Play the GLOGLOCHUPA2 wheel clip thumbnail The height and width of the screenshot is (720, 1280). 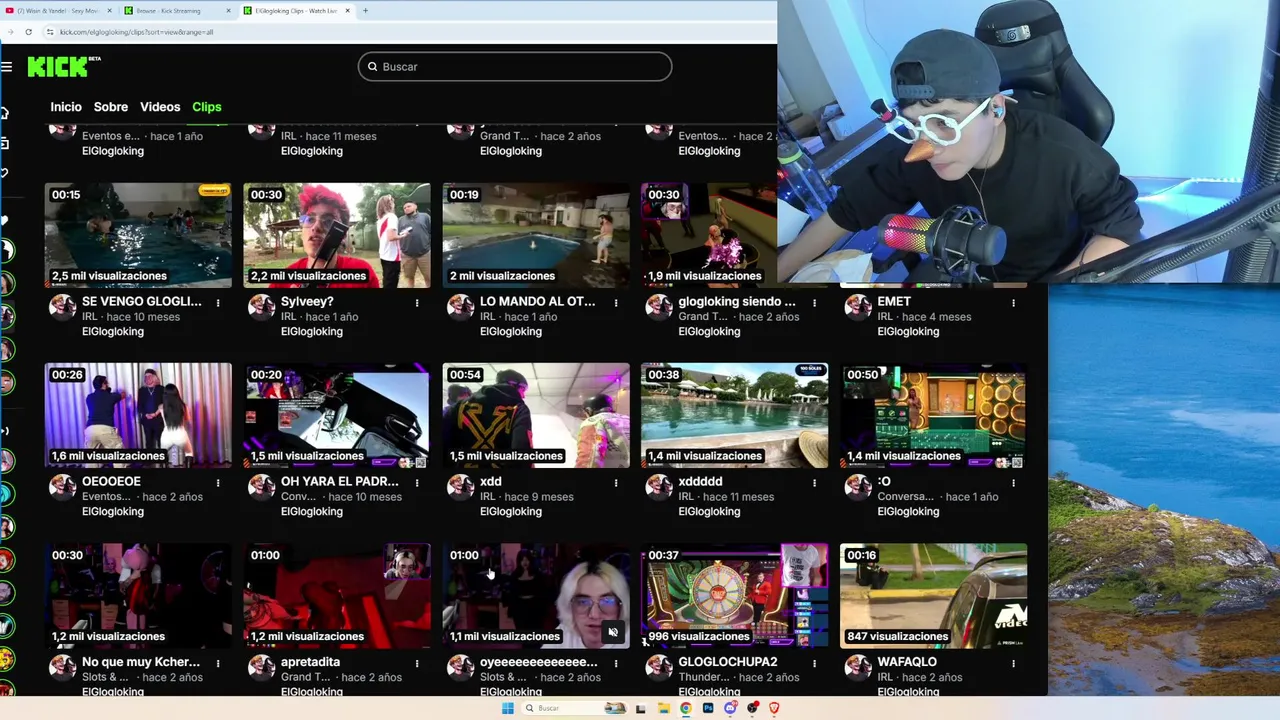click(x=735, y=596)
